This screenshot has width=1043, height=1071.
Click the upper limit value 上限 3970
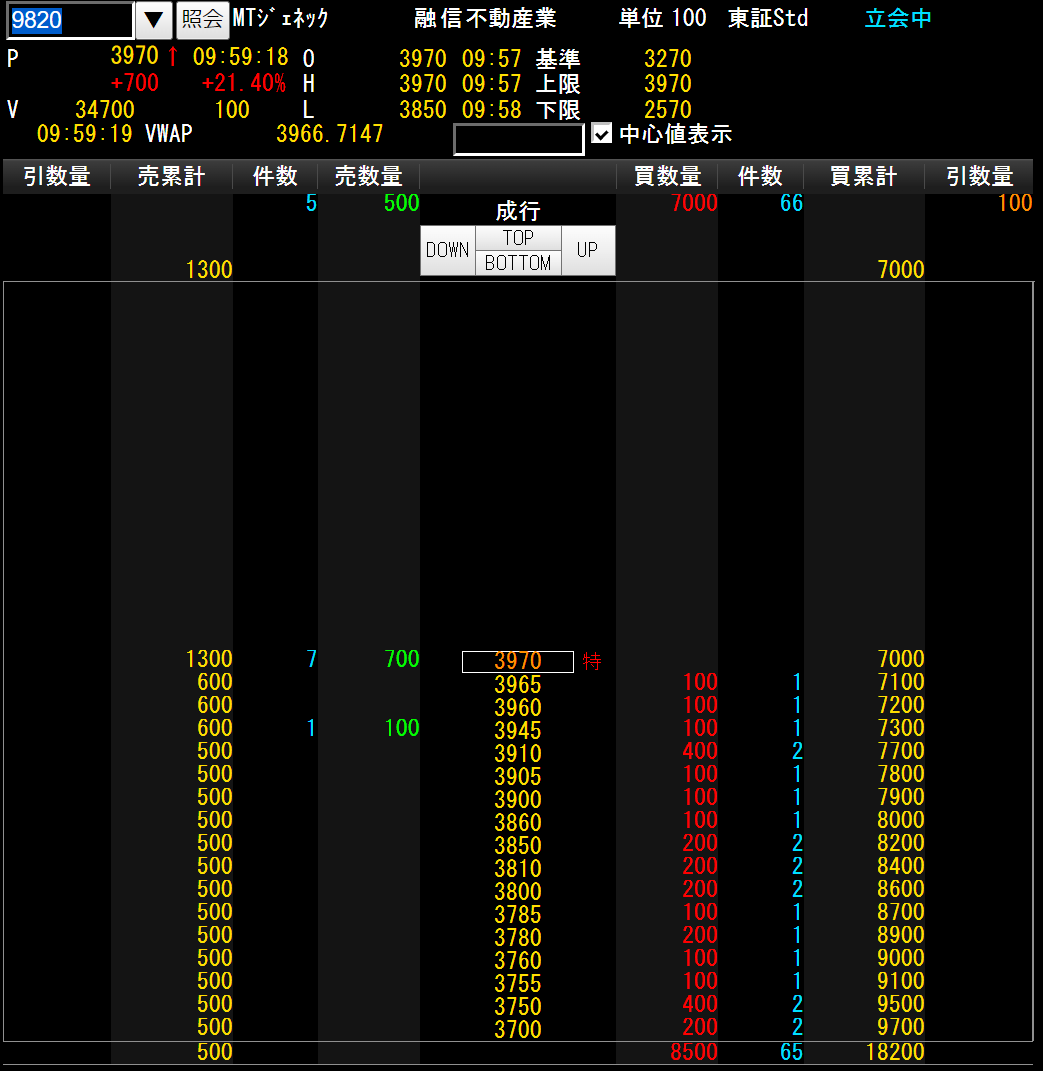(x=667, y=83)
